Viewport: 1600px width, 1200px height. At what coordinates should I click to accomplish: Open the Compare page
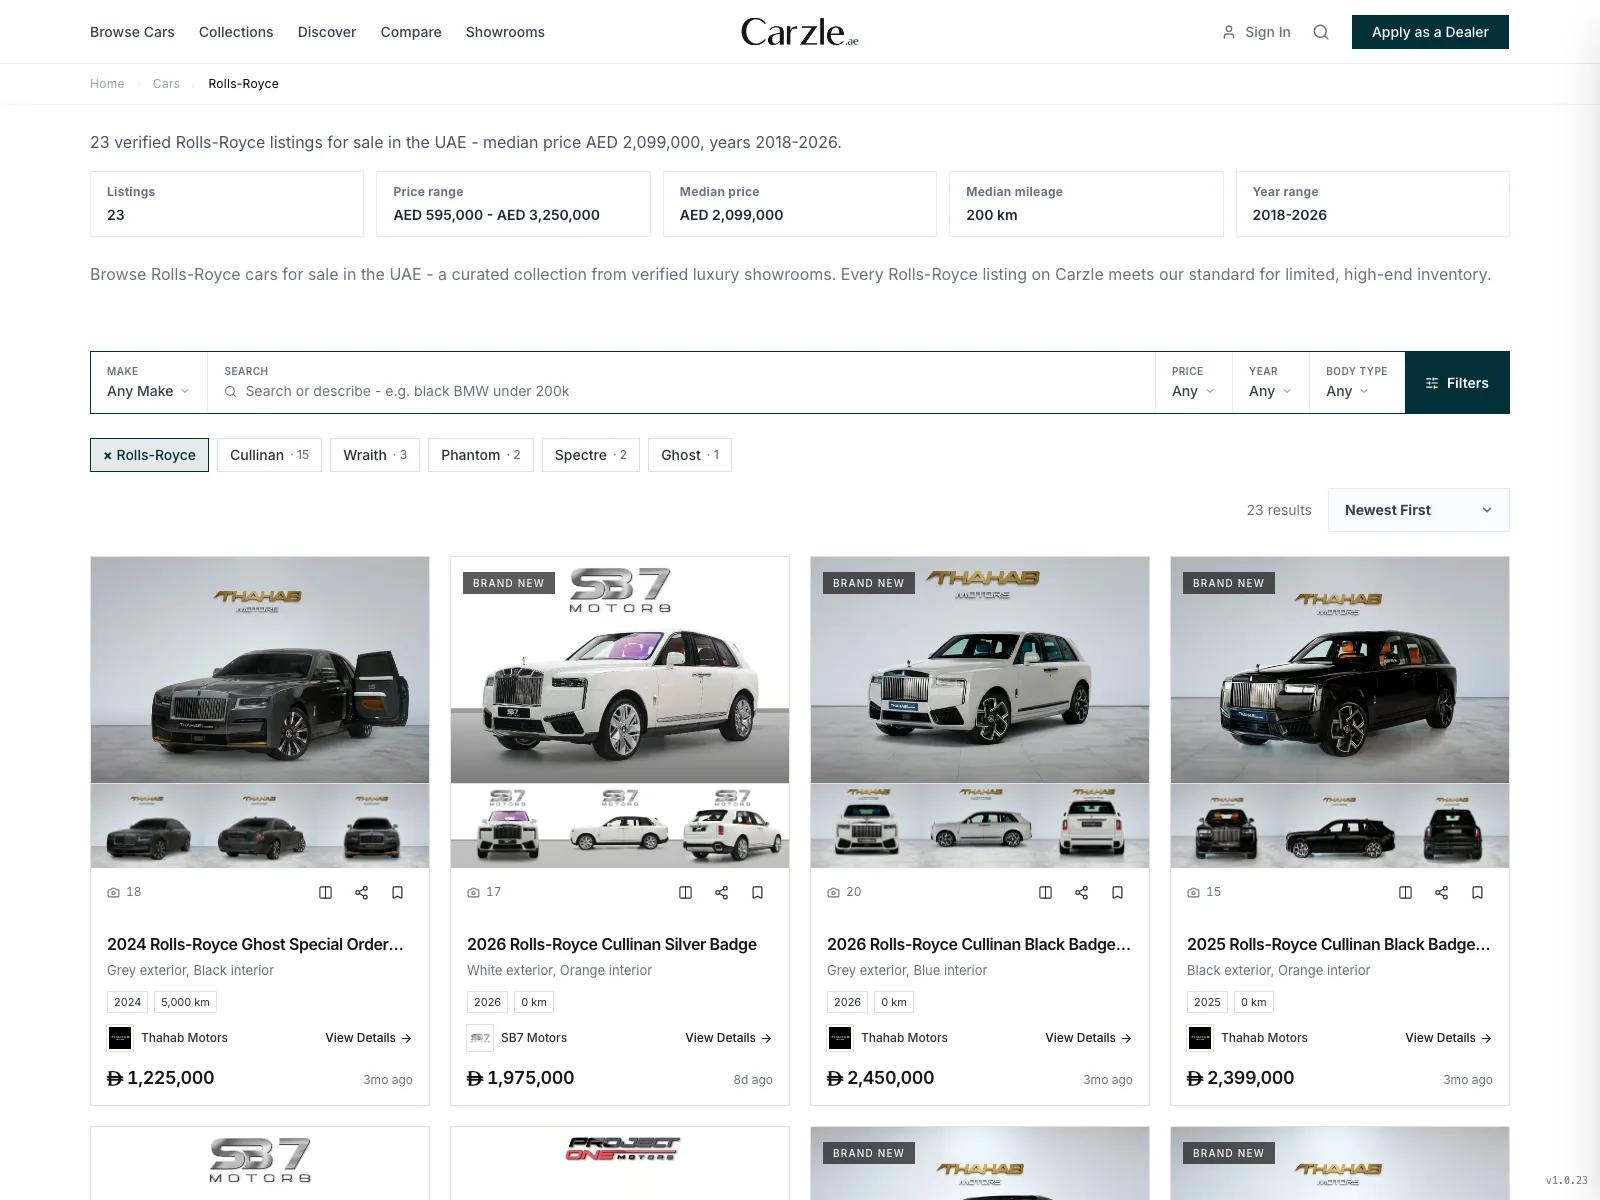click(411, 32)
